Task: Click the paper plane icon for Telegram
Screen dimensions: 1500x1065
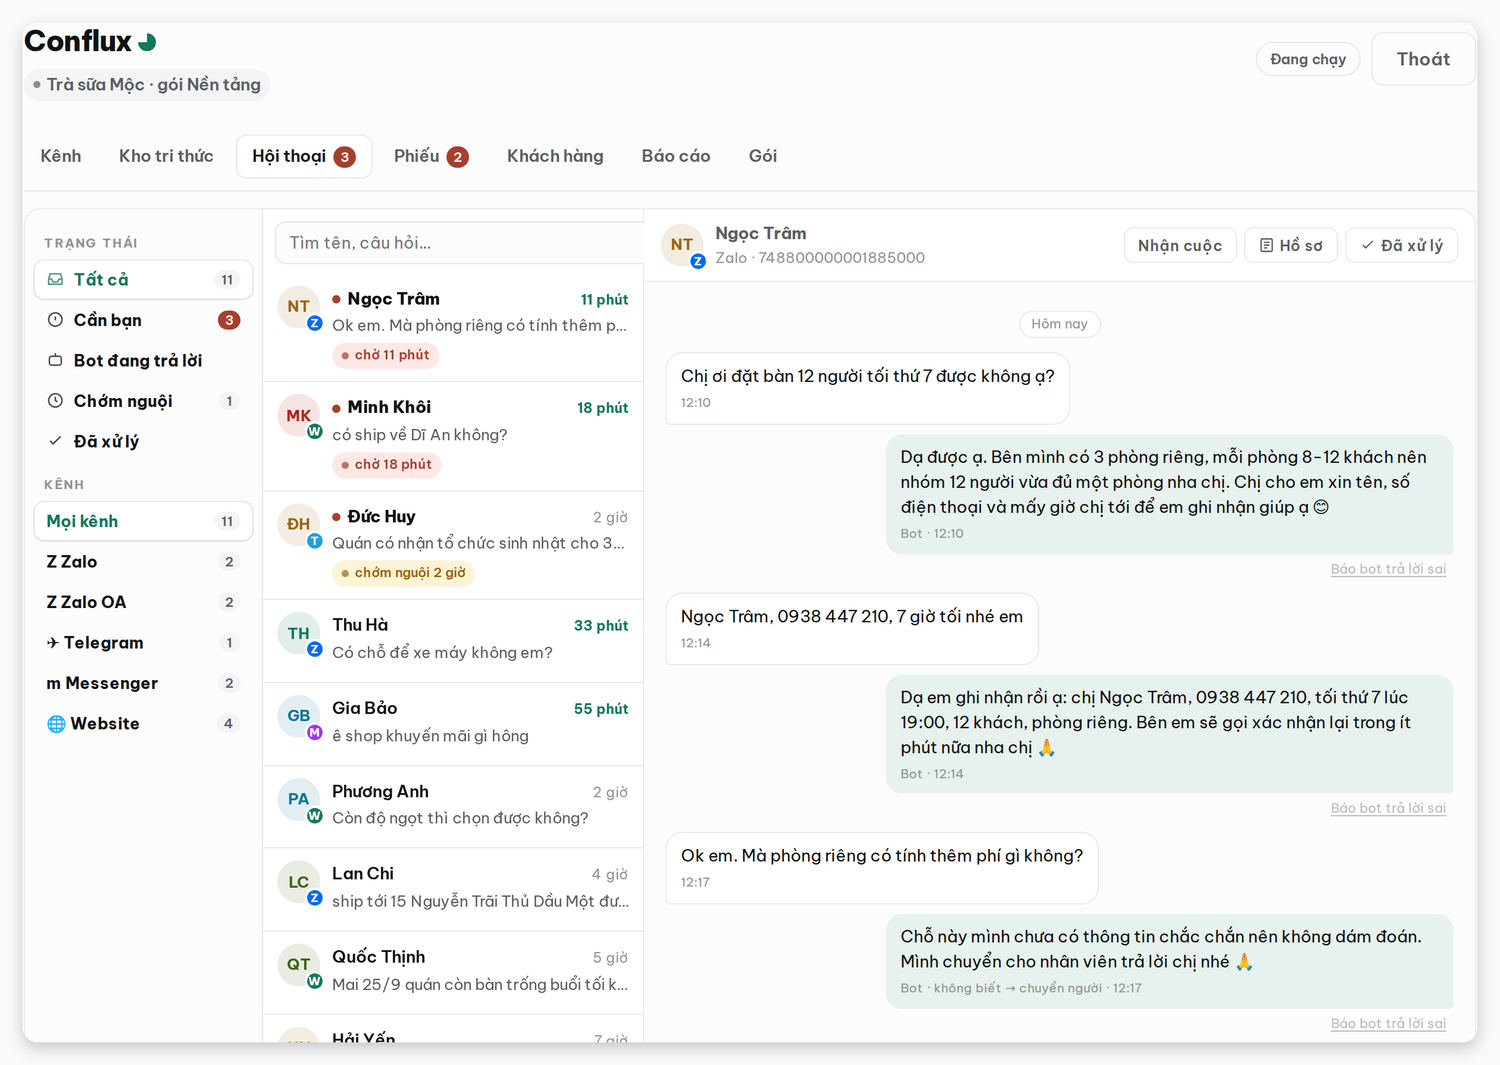Action: point(53,643)
